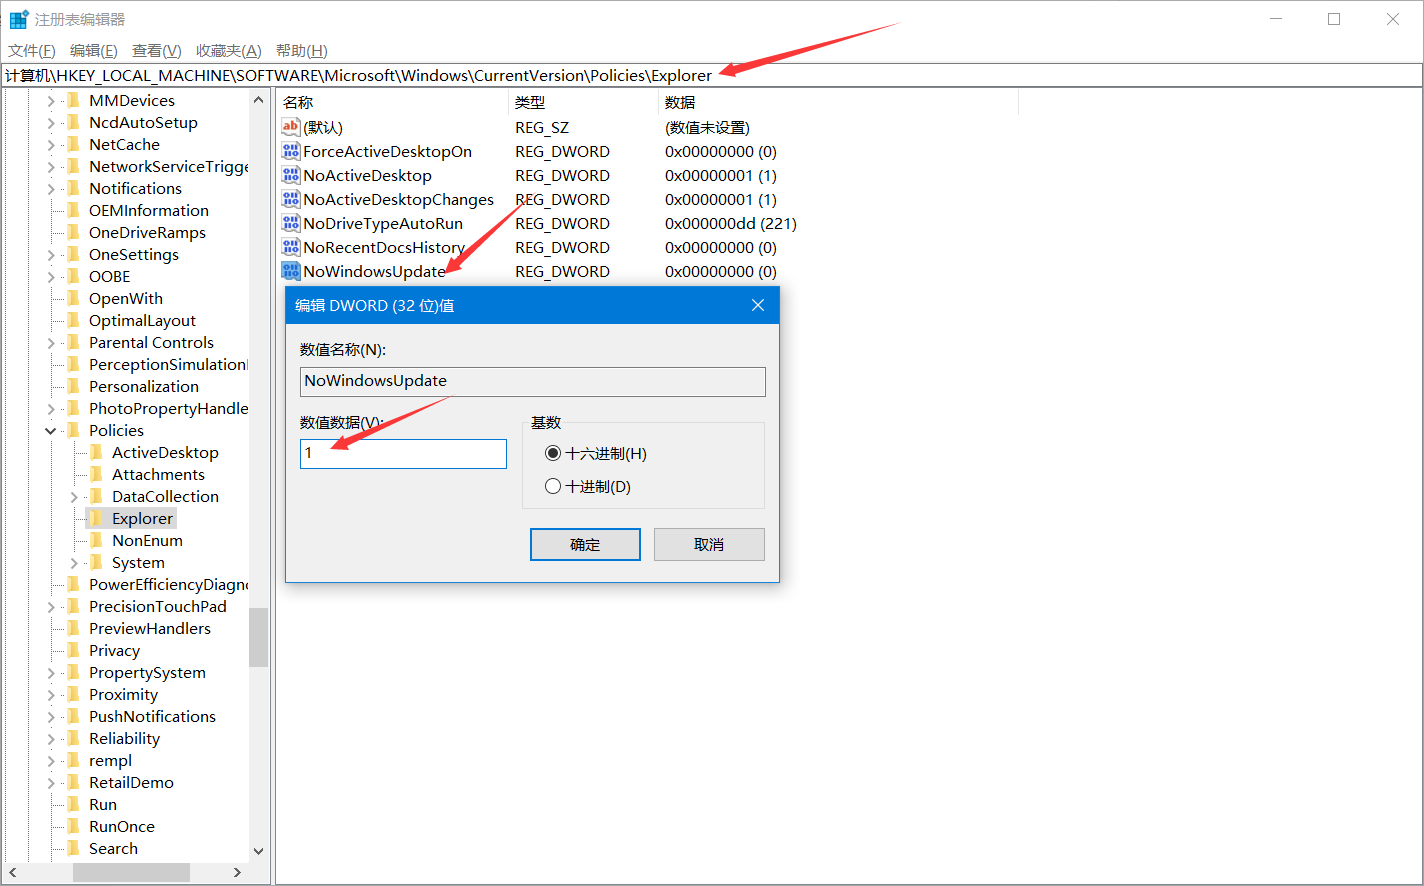Open the 收藏夹(A) menu
This screenshot has width=1424, height=886.
[229, 50]
